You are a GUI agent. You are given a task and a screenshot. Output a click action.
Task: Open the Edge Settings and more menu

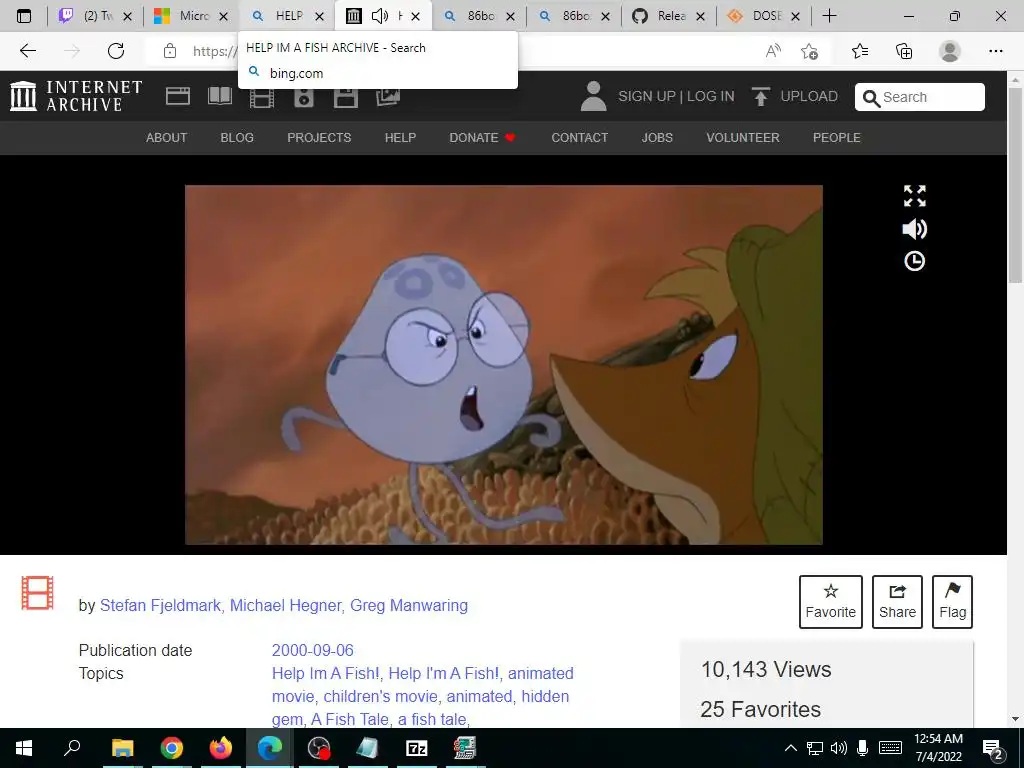click(x=995, y=51)
